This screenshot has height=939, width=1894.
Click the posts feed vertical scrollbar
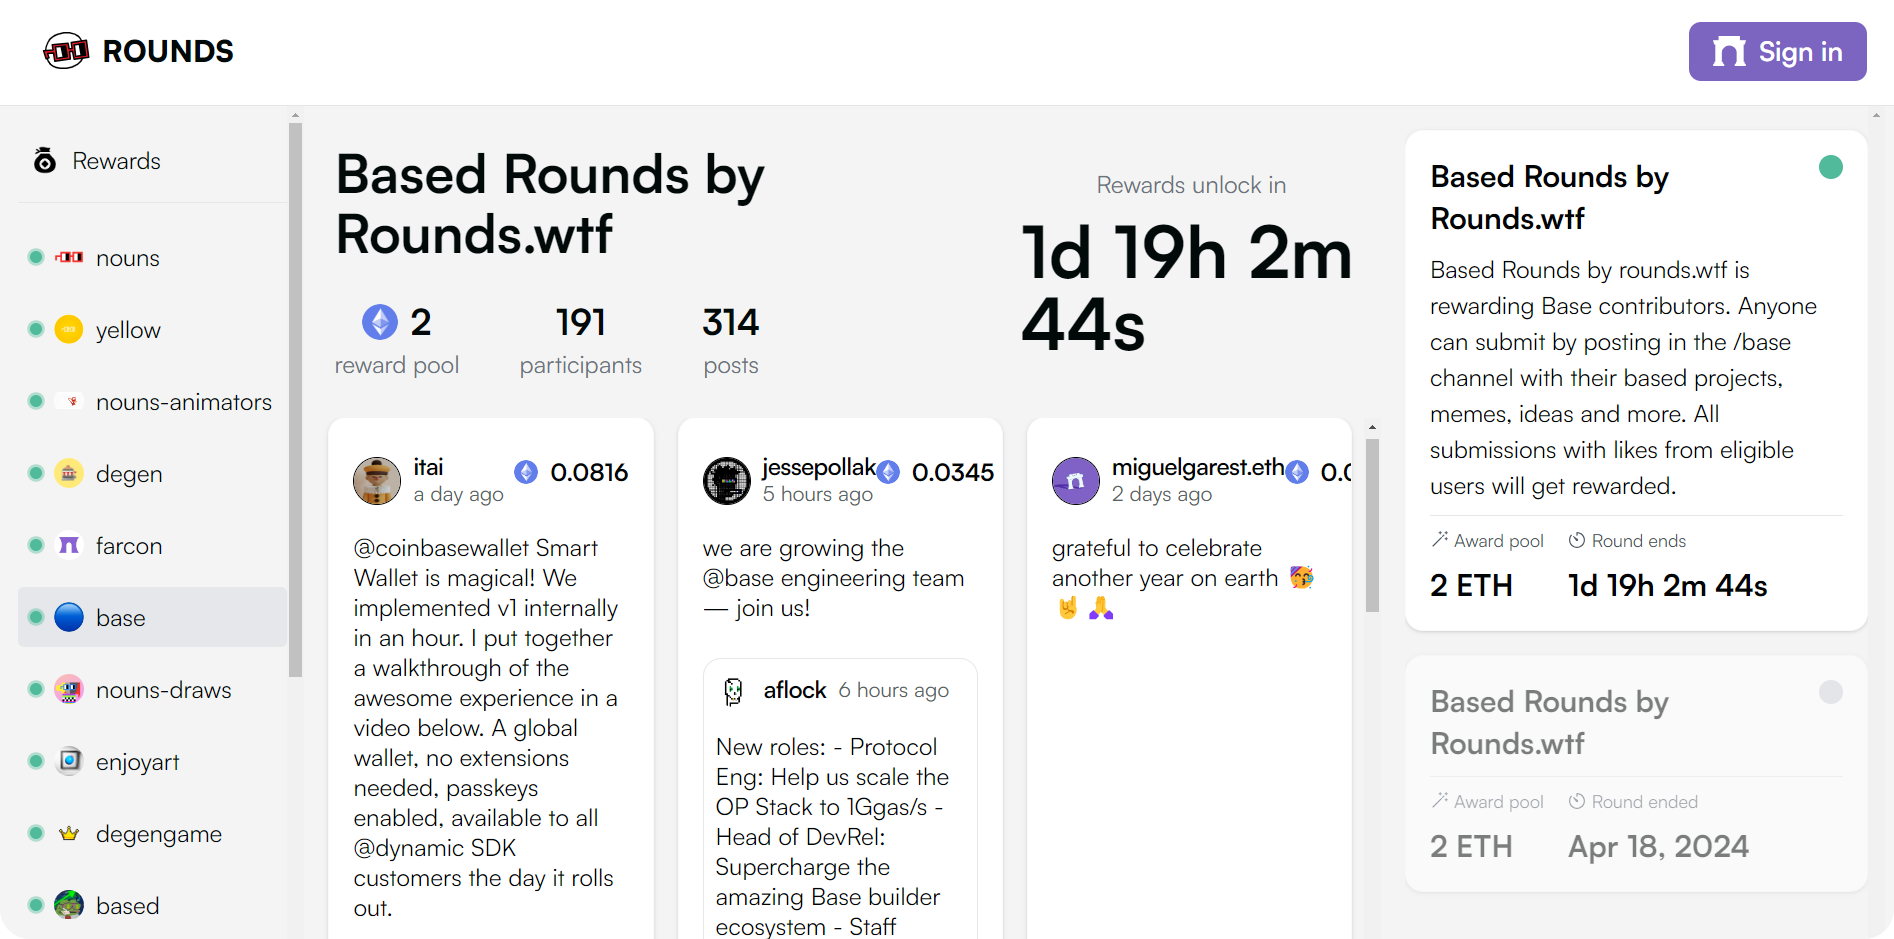tap(1372, 525)
